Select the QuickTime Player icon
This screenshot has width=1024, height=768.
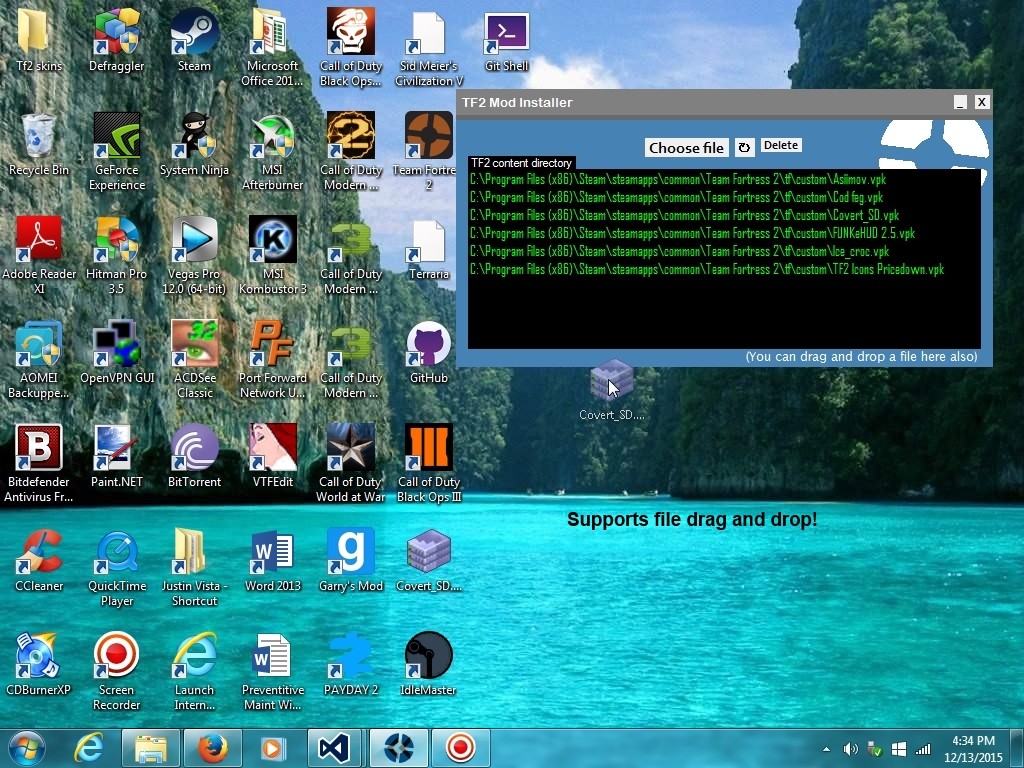(x=116, y=567)
